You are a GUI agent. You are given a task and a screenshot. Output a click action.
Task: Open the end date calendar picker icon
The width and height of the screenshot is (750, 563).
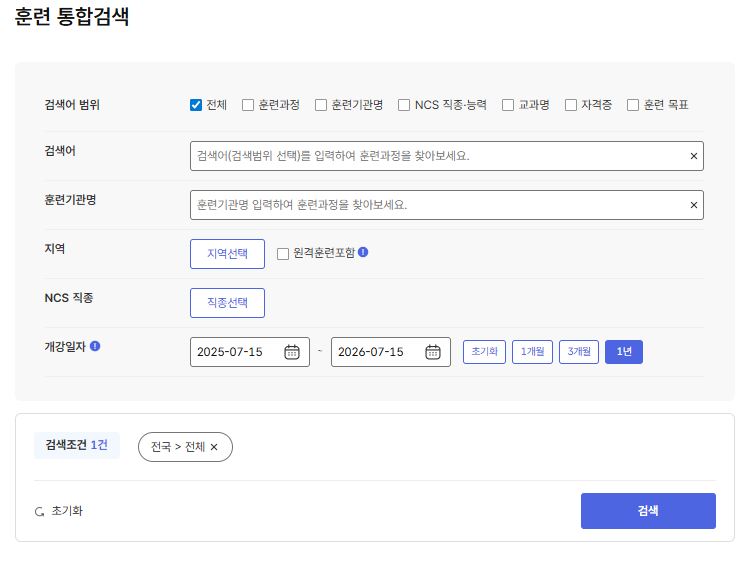tap(433, 352)
